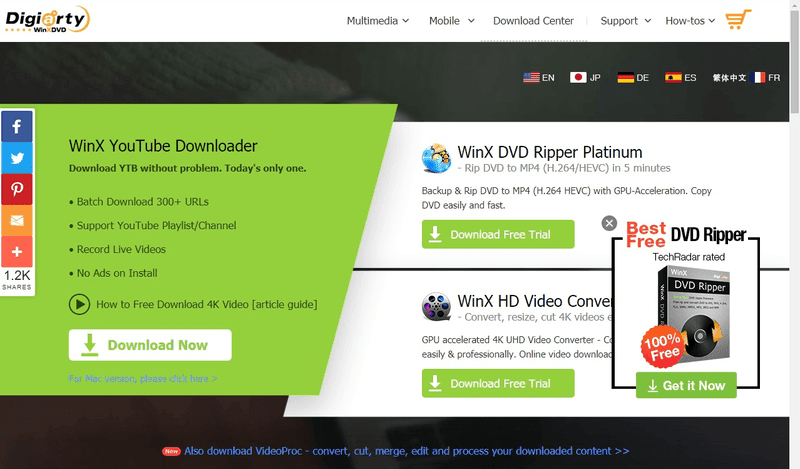The height and width of the screenshot is (469, 800).
Task: Click Download Now for YouTube Downloader
Action: pyautogui.click(x=150, y=345)
